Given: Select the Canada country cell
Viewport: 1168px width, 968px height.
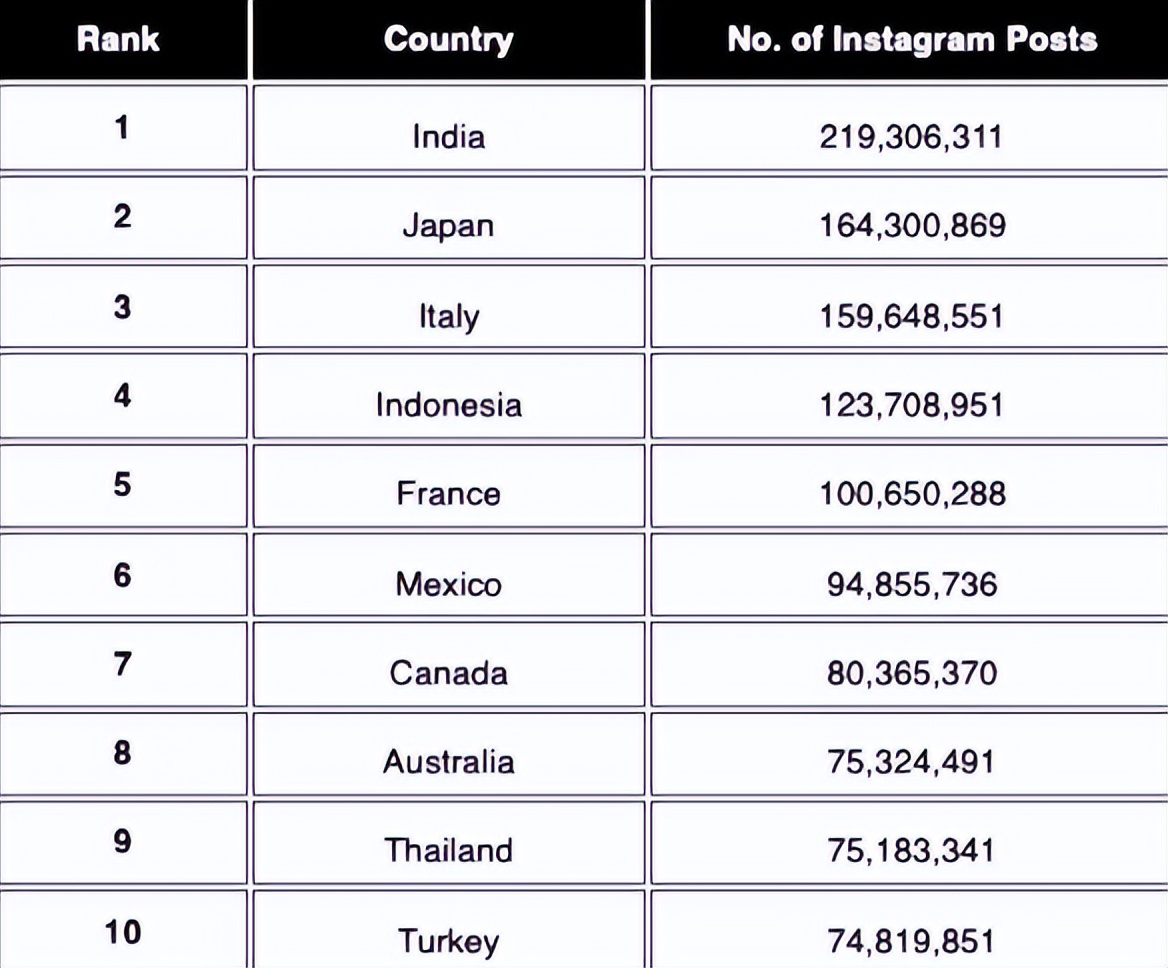Looking at the screenshot, I should pyautogui.click(x=448, y=664).
